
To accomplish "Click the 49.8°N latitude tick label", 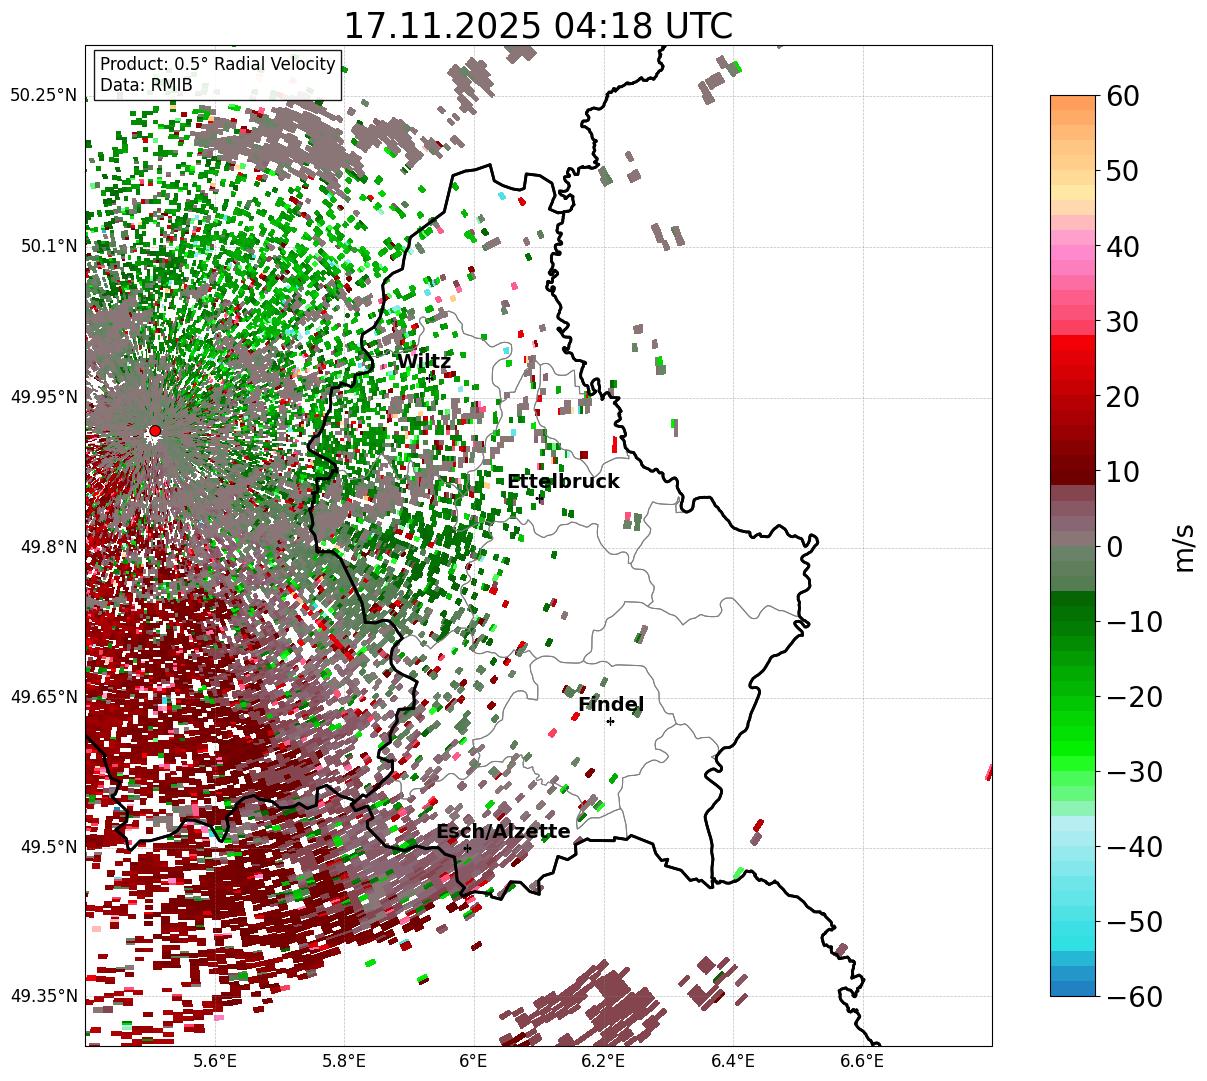I will (x=48, y=547).
